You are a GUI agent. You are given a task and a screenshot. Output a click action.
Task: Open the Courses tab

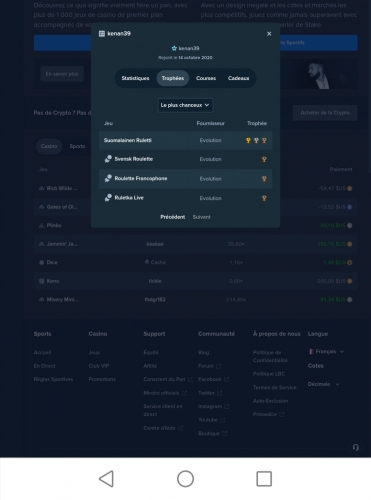[206, 78]
